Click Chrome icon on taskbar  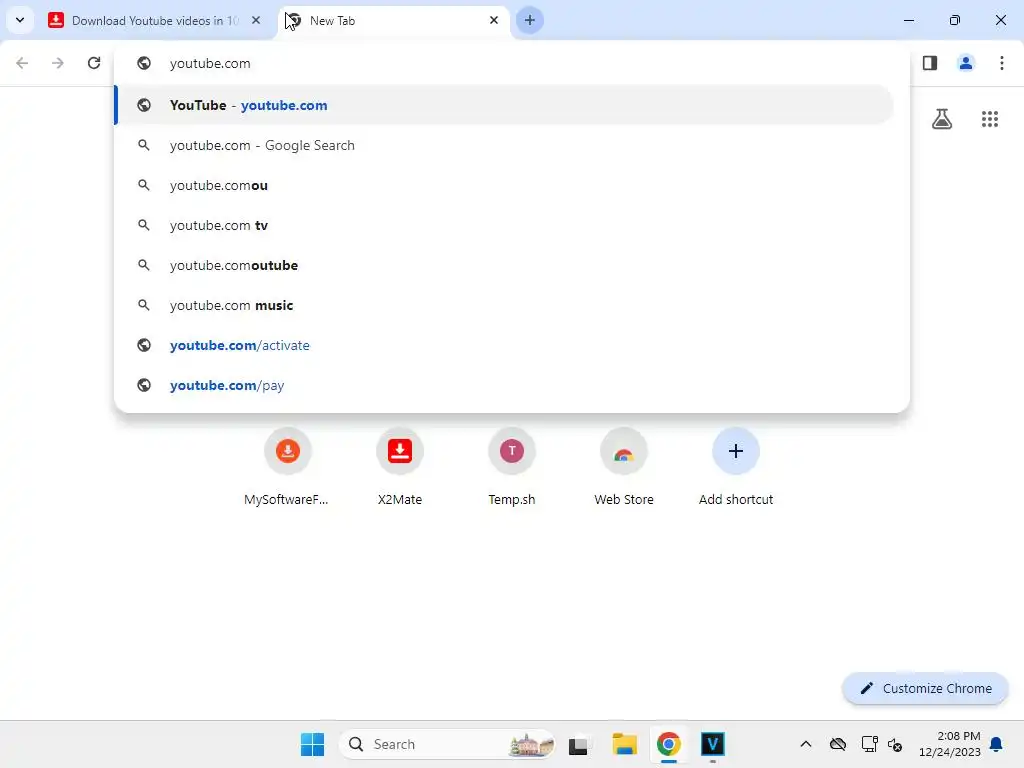[668, 744]
